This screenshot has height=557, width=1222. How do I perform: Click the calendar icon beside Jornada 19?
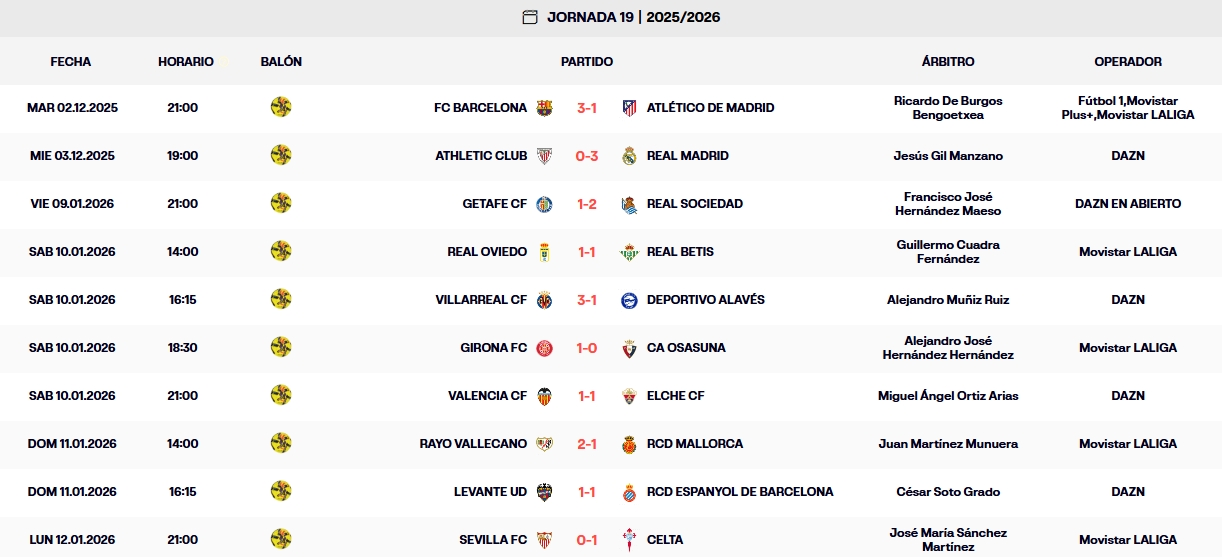[x=530, y=17]
